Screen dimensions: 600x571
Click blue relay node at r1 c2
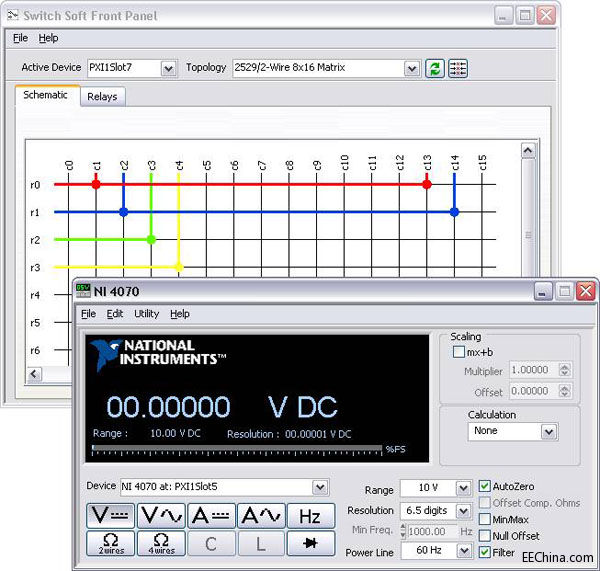124,212
